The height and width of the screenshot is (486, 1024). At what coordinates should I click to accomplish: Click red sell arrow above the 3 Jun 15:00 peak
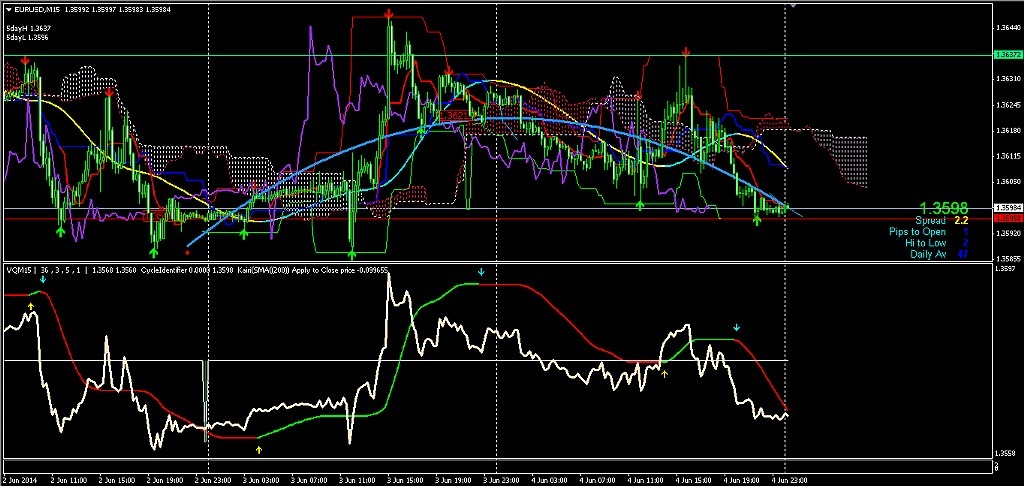point(389,14)
